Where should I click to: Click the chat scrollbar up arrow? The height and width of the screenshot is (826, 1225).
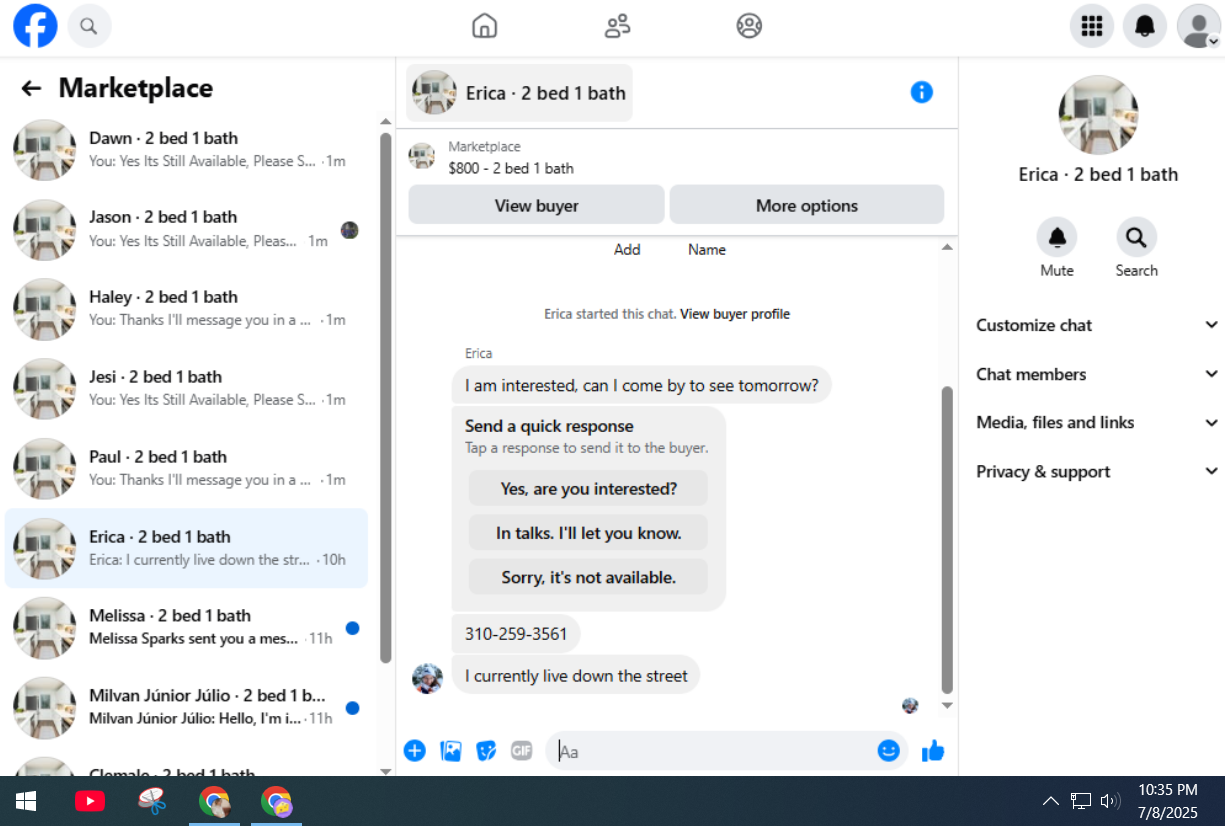pyautogui.click(x=947, y=246)
